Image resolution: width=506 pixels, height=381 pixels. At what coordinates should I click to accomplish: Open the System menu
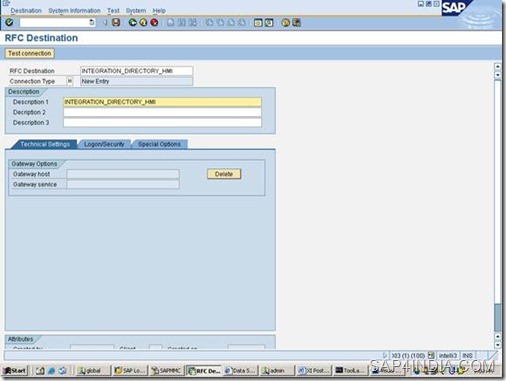(x=136, y=11)
